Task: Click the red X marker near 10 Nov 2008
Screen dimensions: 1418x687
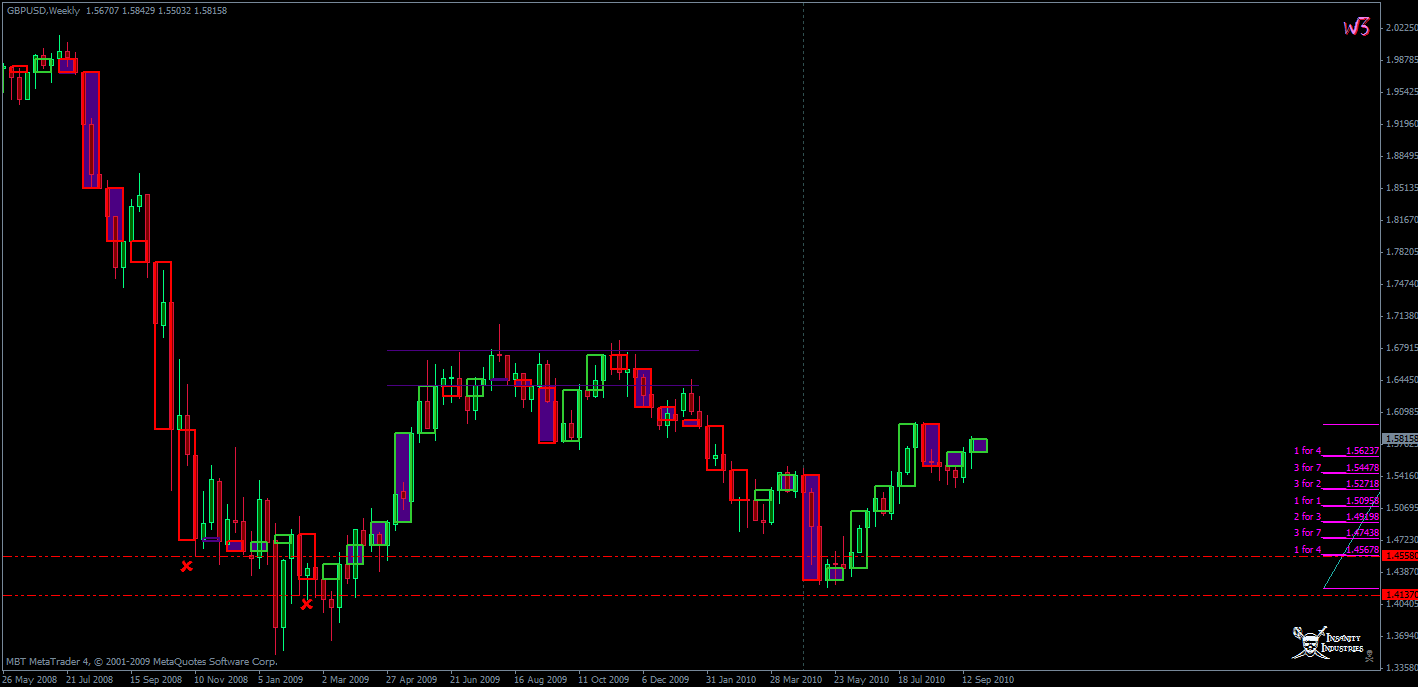Action: (x=186, y=566)
